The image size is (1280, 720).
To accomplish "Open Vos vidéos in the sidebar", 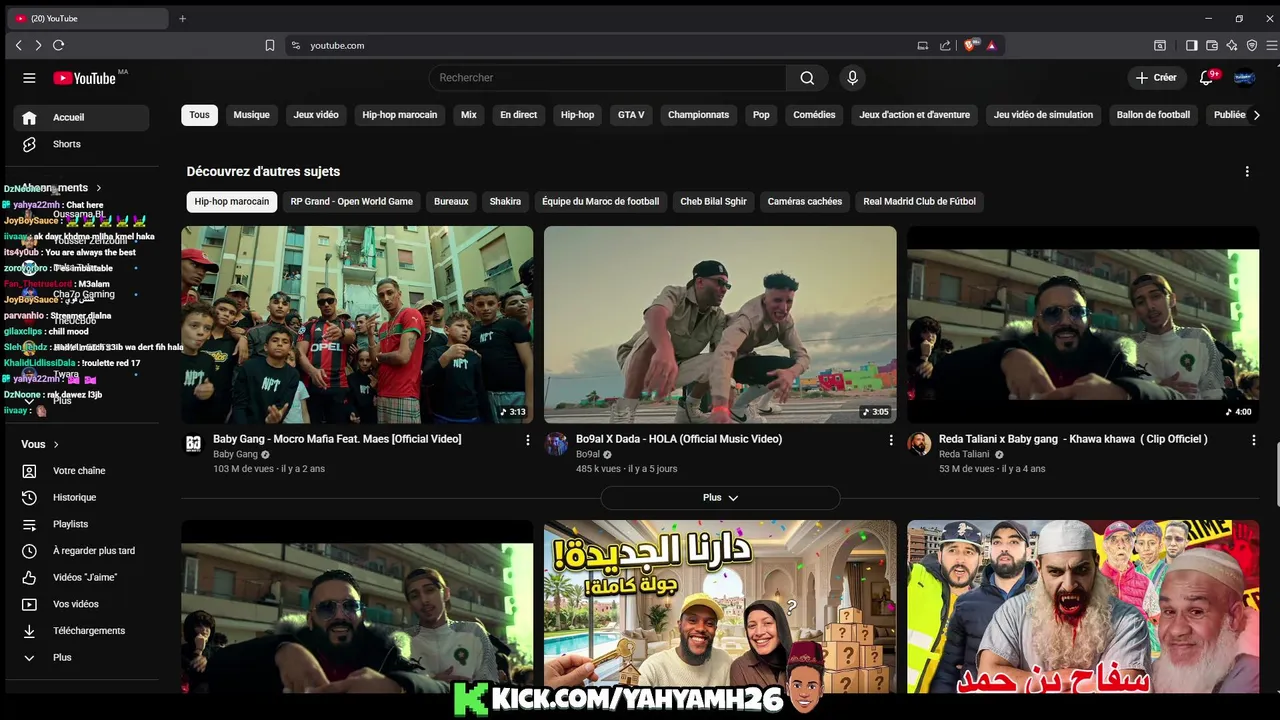I will (81, 604).
